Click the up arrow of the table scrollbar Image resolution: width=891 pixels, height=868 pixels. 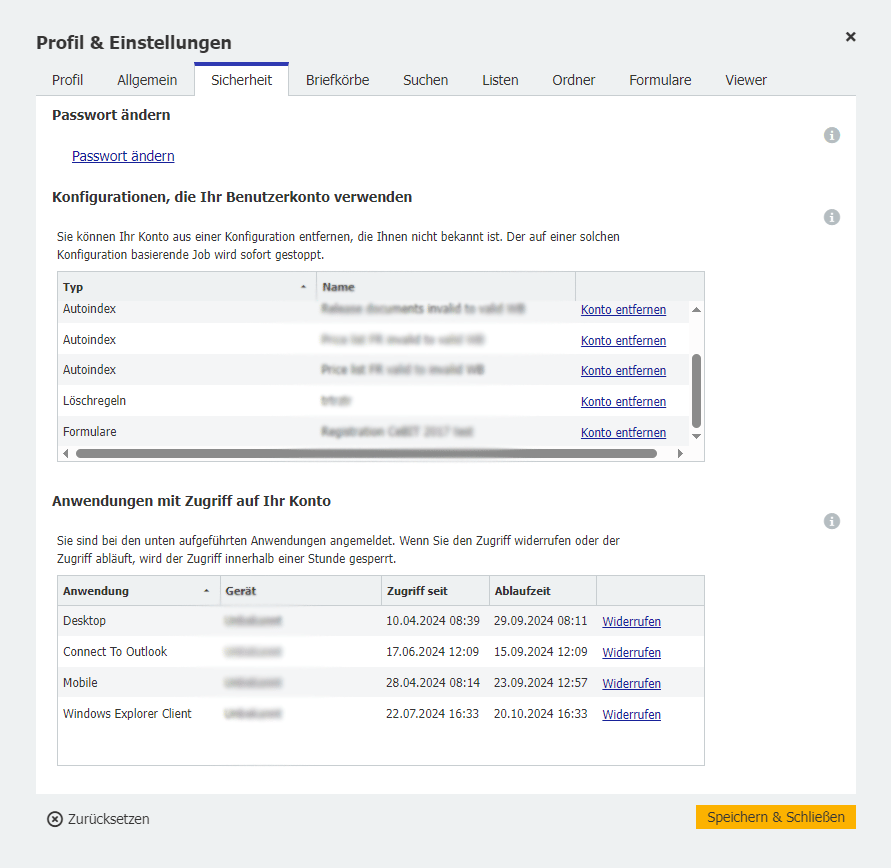(x=696, y=310)
